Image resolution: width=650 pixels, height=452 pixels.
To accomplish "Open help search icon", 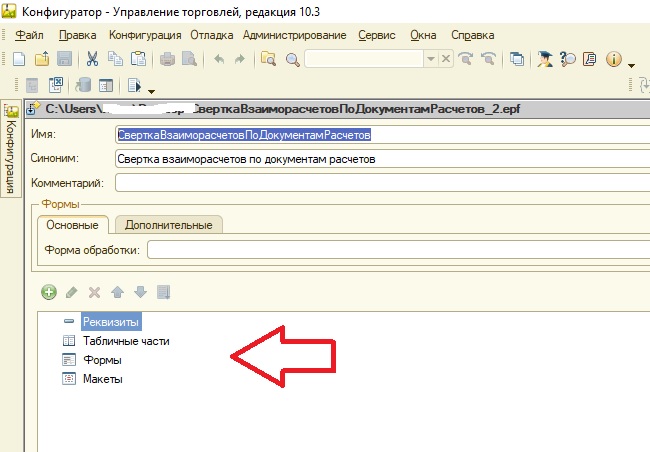I will tap(568, 59).
